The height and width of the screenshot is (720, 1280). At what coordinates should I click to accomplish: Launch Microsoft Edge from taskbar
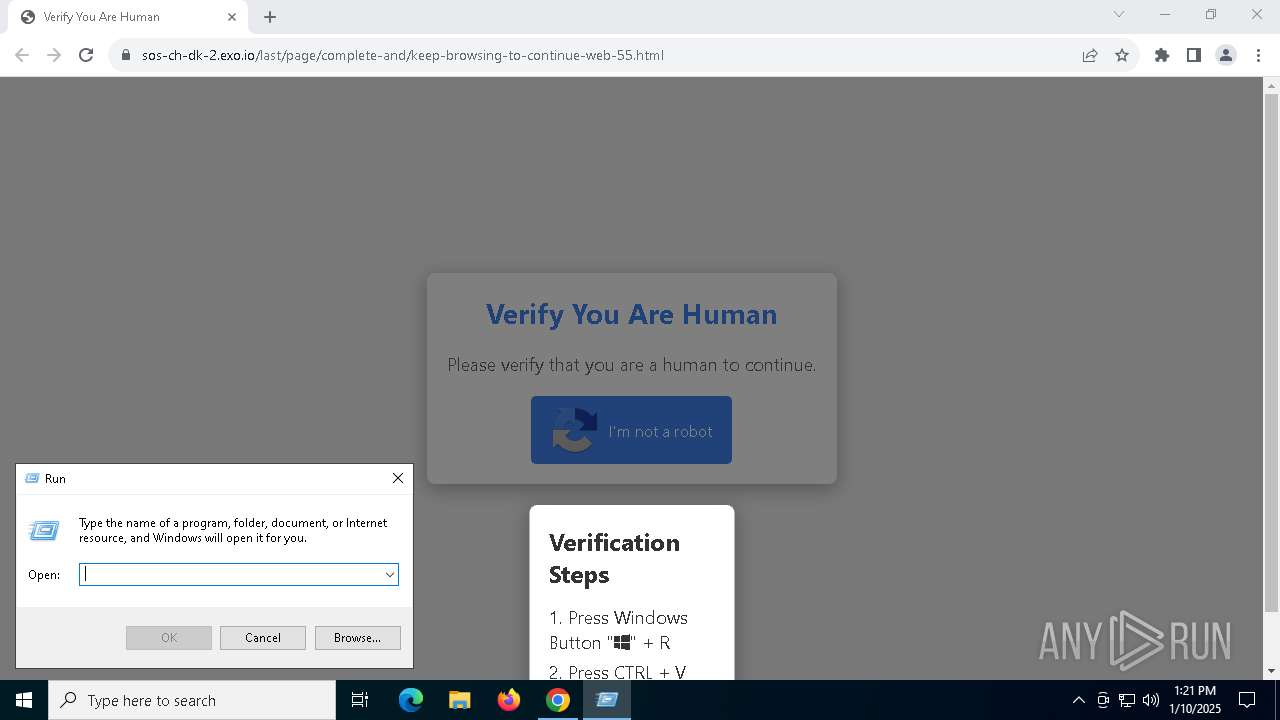pos(411,700)
